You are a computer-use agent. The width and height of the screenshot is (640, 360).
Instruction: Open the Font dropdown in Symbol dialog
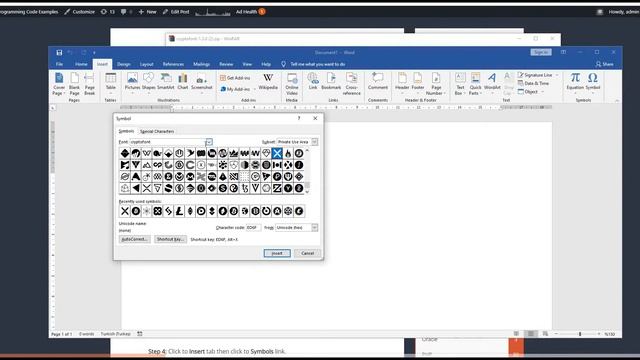tap(209, 142)
